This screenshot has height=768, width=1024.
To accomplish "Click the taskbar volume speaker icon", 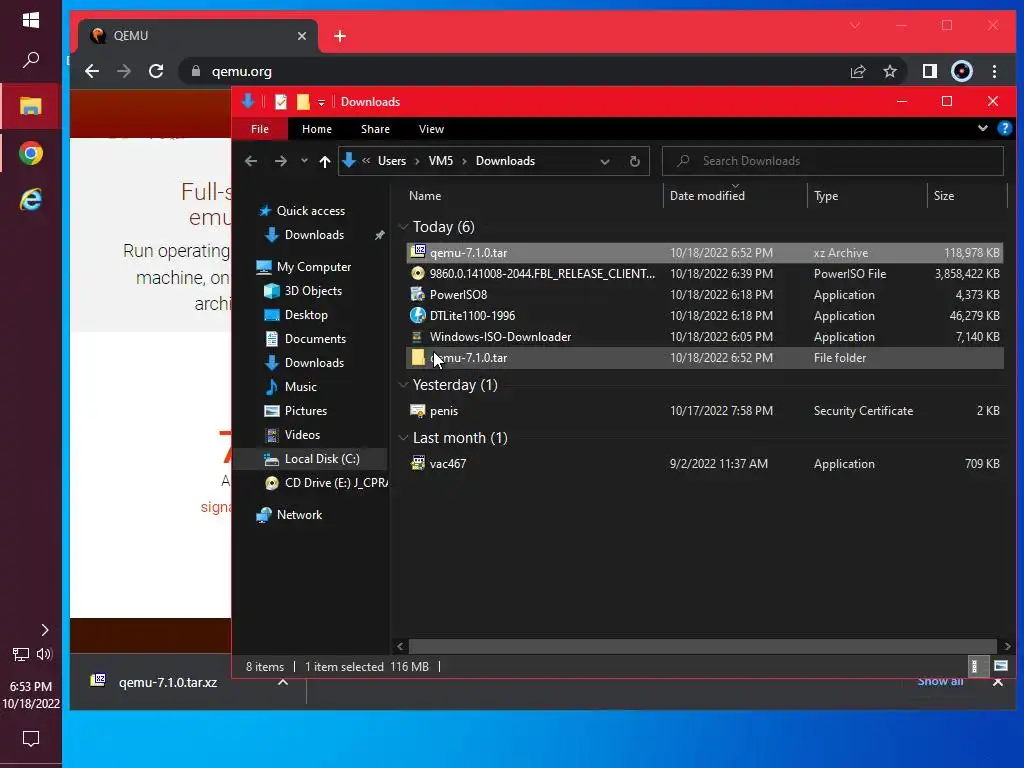I will pyautogui.click(x=44, y=654).
